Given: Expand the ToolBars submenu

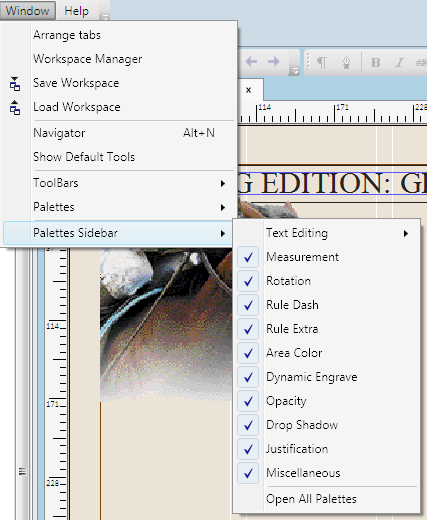Looking at the screenshot, I should [x=119, y=183].
